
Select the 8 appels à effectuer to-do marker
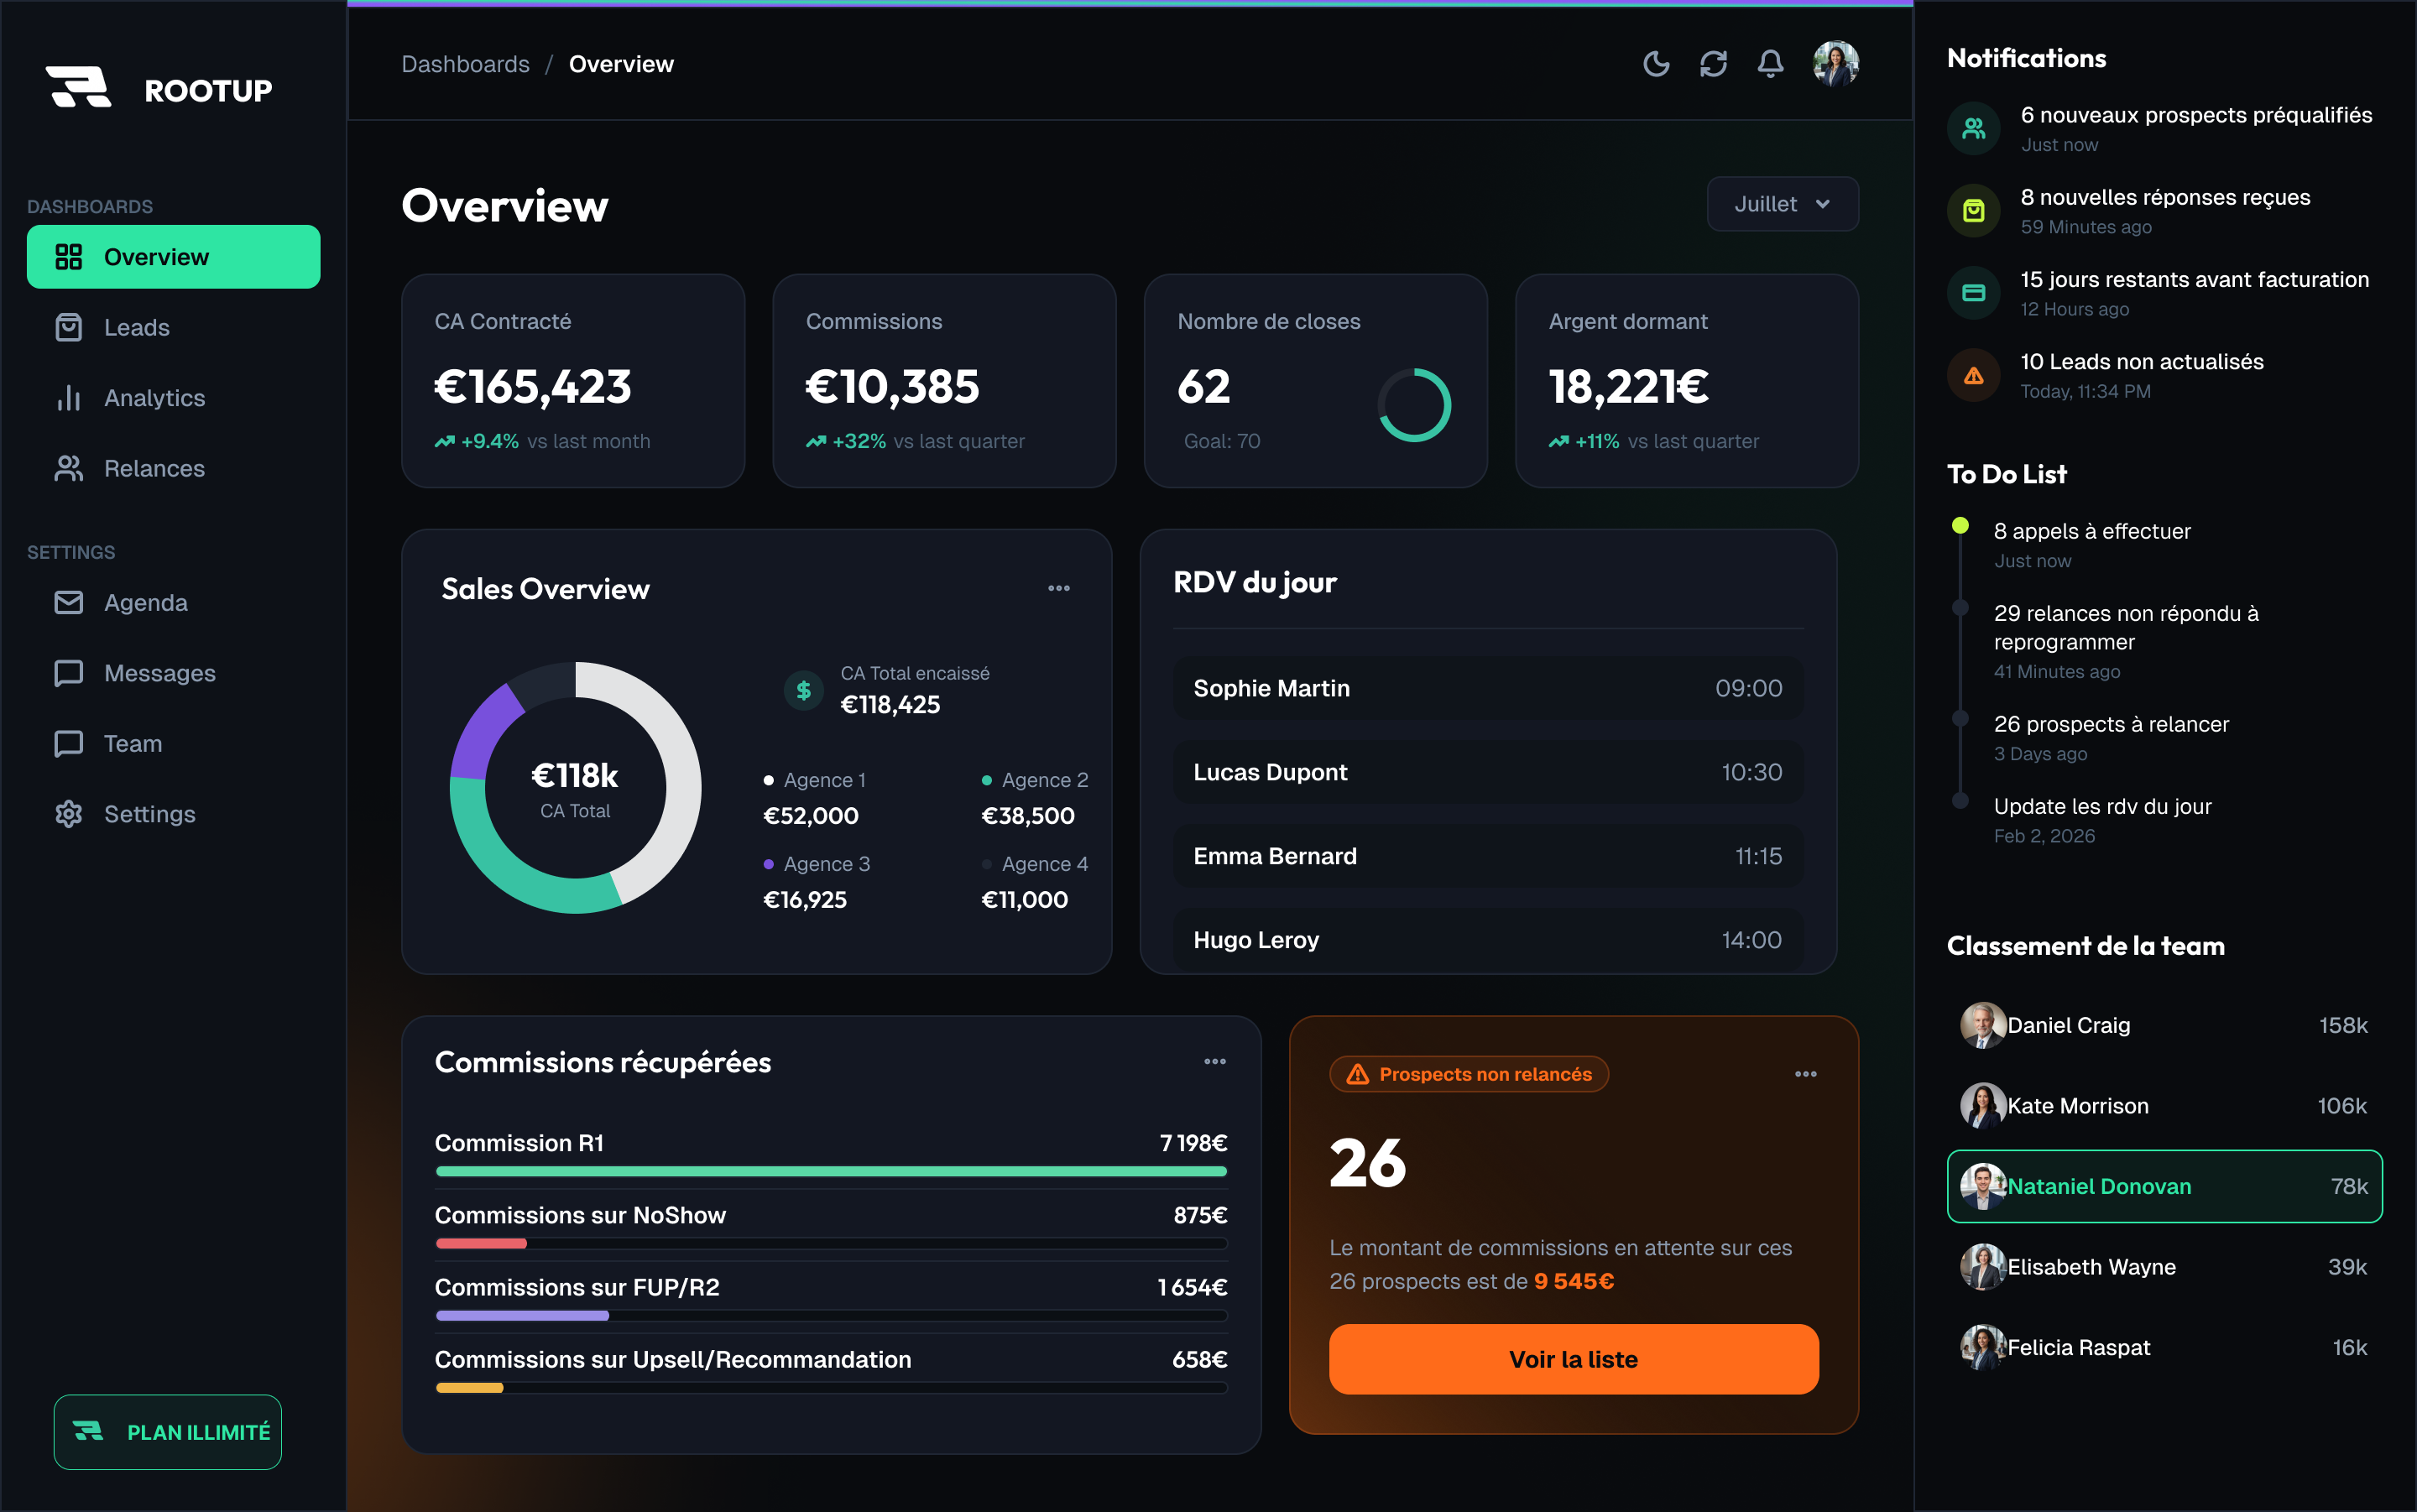1960,526
